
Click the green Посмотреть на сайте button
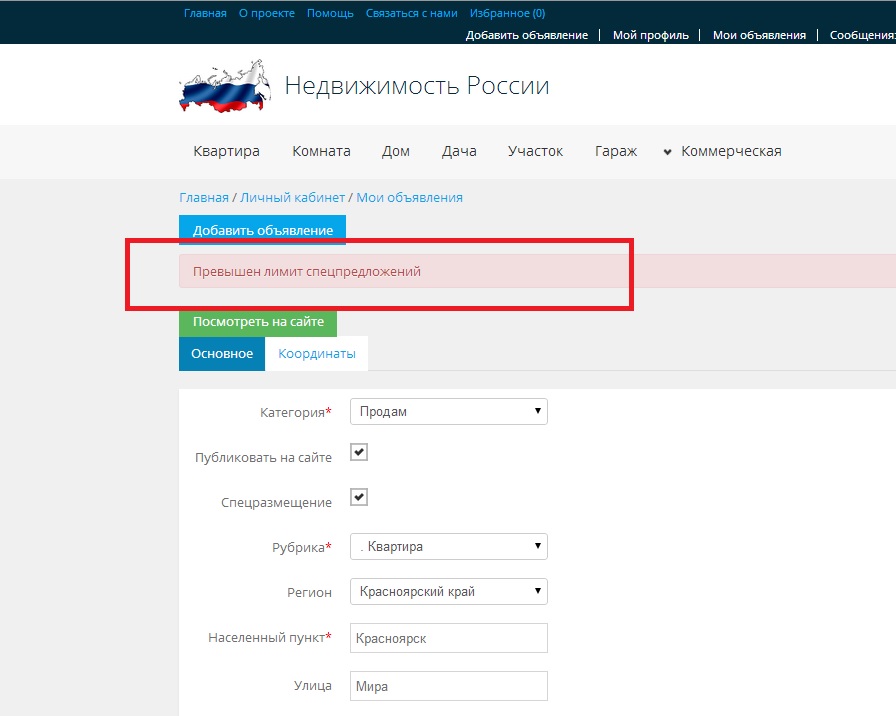point(258,322)
